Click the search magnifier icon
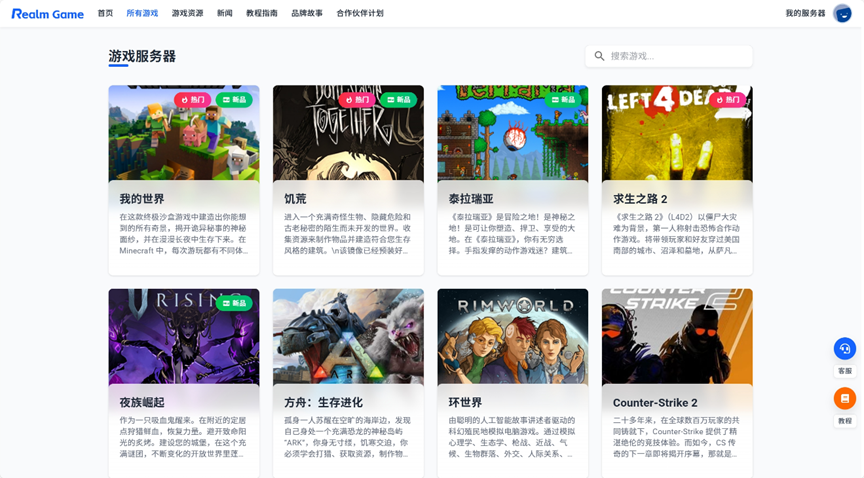 pos(600,56)
